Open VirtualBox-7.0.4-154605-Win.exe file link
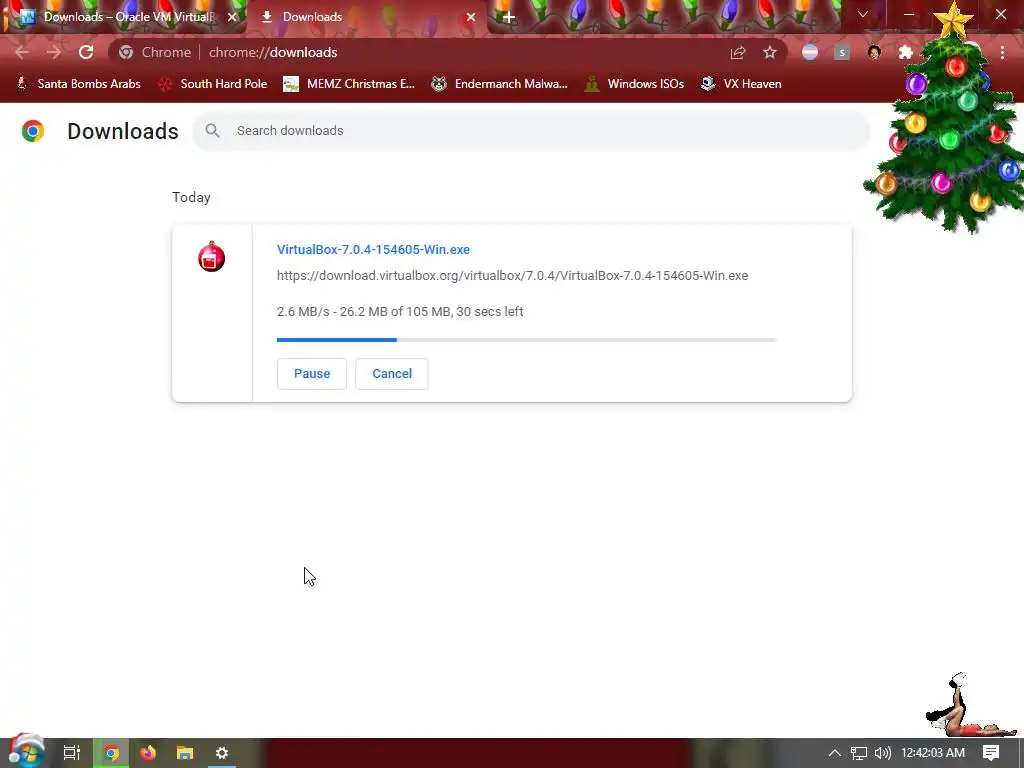 [x=373, y=249]
